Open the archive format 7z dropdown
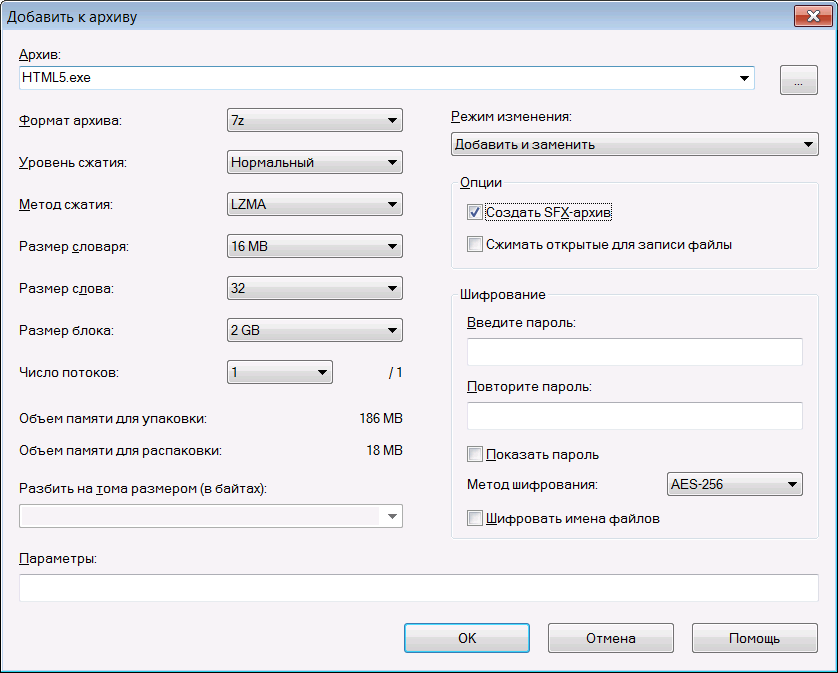This screenshot has height=673, width=838. point(315,120)
